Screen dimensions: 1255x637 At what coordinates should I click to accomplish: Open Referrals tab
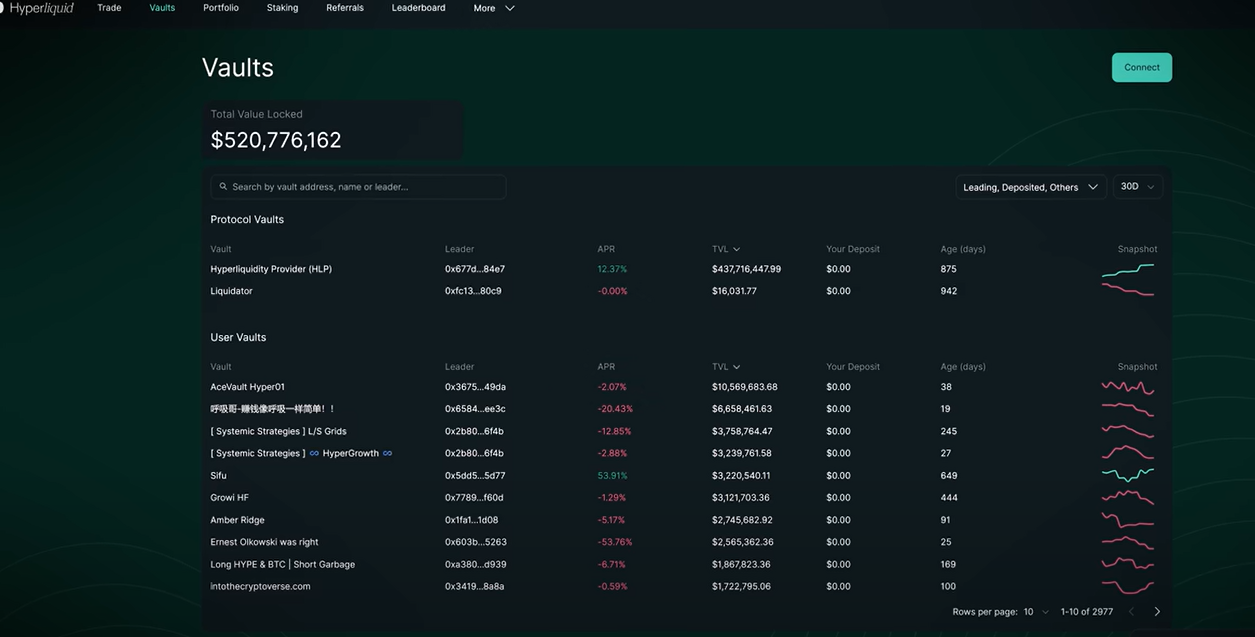click(x=345, y=8)
